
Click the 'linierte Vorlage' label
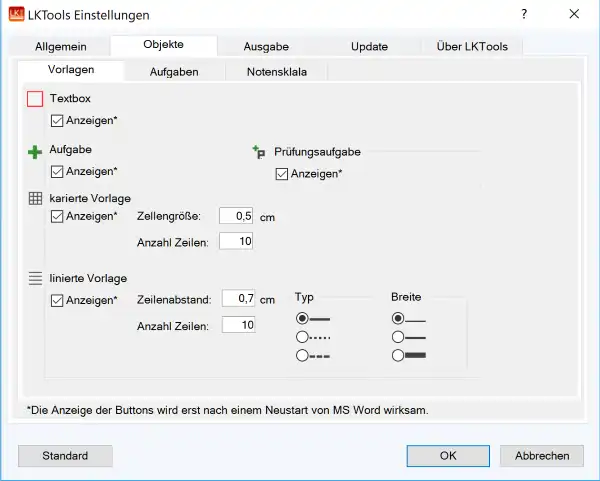(x=88, y=278)
